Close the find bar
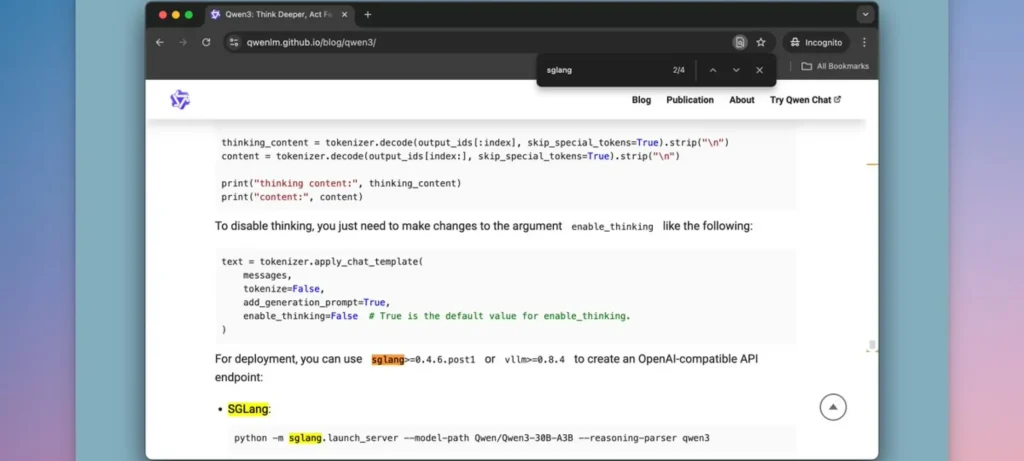1024x461 pixels. (759, 70)
